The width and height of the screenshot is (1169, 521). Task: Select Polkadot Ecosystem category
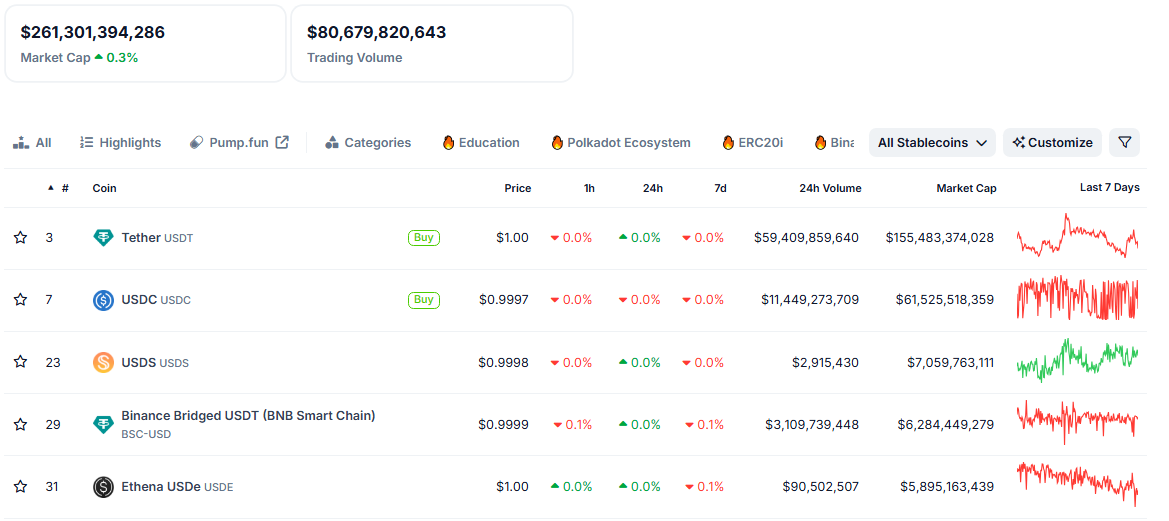tap(620, 142)
